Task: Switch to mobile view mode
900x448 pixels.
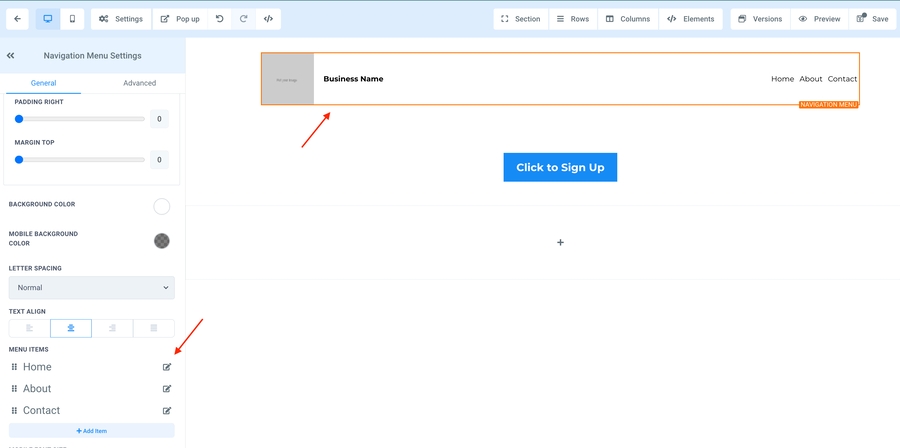Action: [x=72, y=19]
